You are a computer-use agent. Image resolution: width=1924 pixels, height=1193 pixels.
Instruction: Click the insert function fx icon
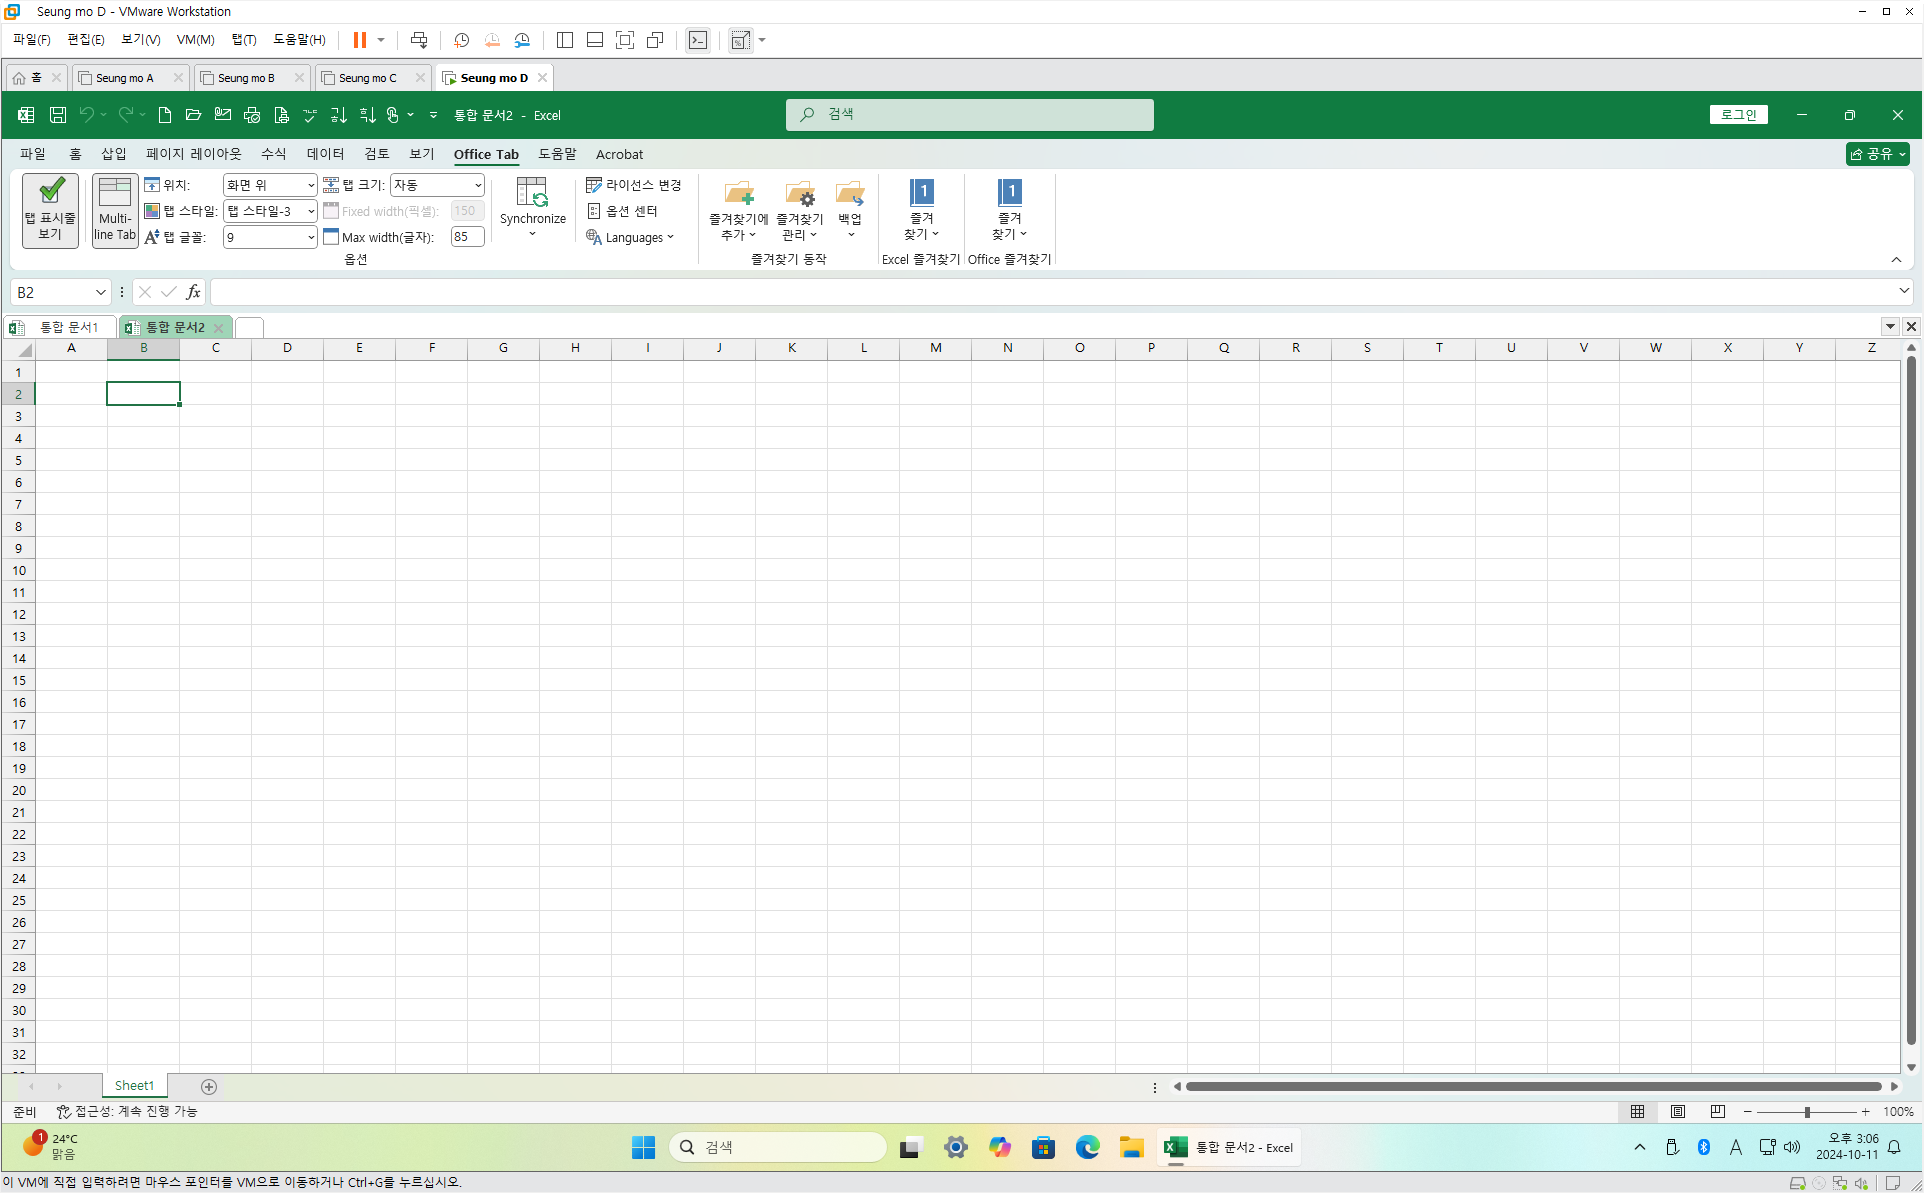click(193, 292)
